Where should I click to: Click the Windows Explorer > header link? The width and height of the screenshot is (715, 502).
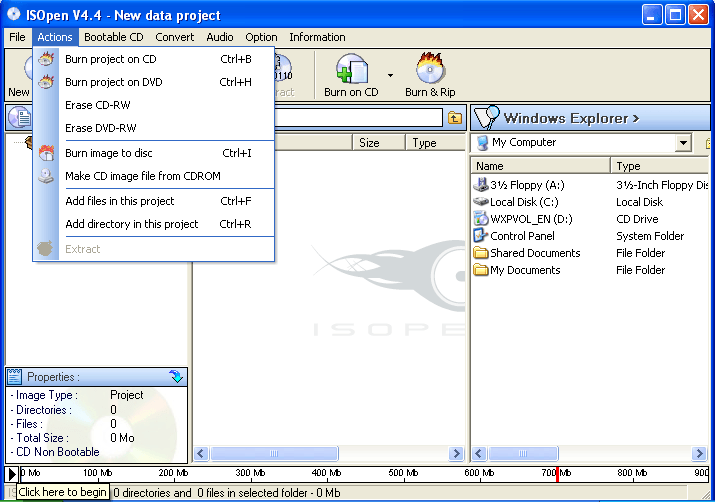(571, 119)
